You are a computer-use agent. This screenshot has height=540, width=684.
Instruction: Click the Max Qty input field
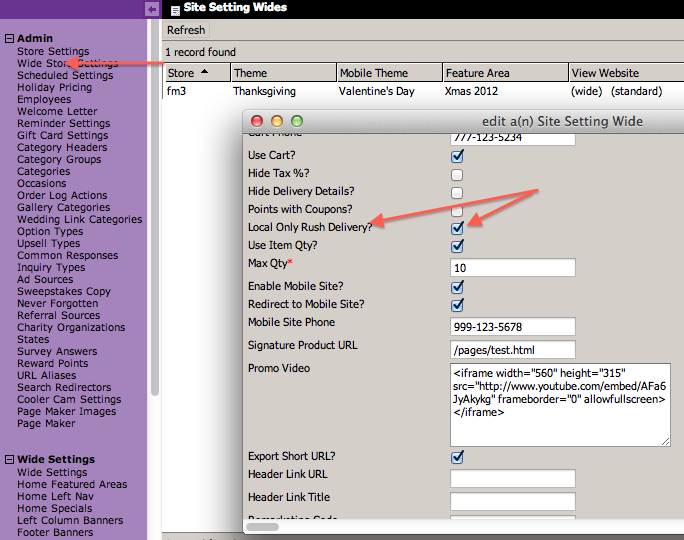tap(512, 268)
